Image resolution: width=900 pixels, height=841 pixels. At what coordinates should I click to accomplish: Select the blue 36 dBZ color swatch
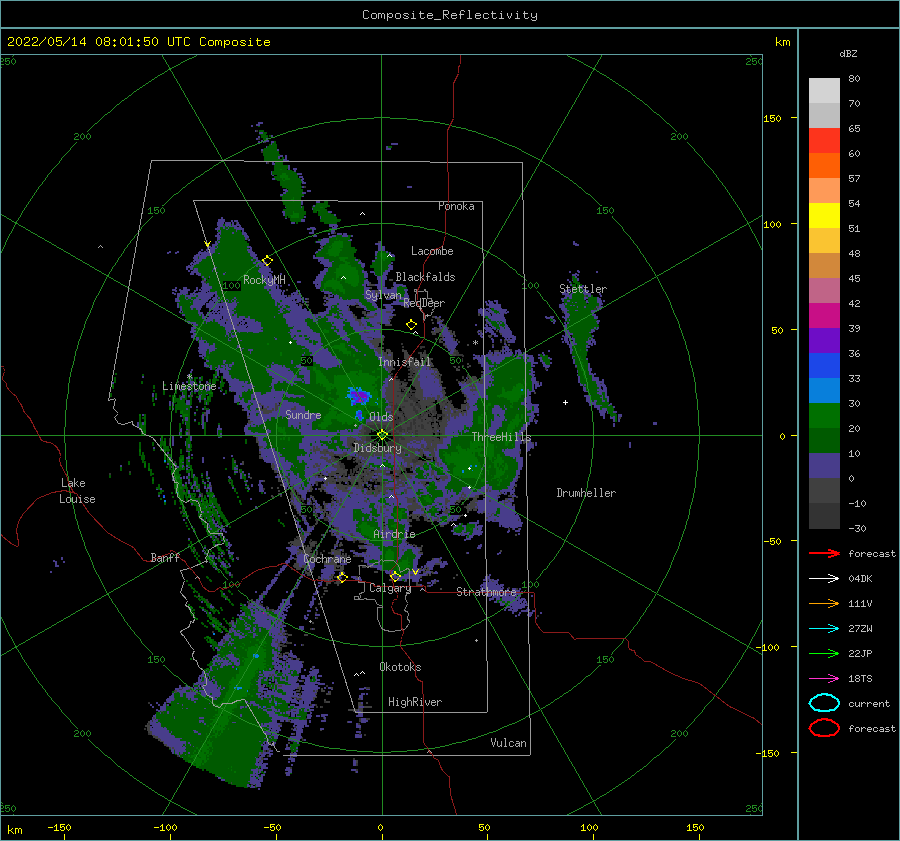[x=824, y=366]
